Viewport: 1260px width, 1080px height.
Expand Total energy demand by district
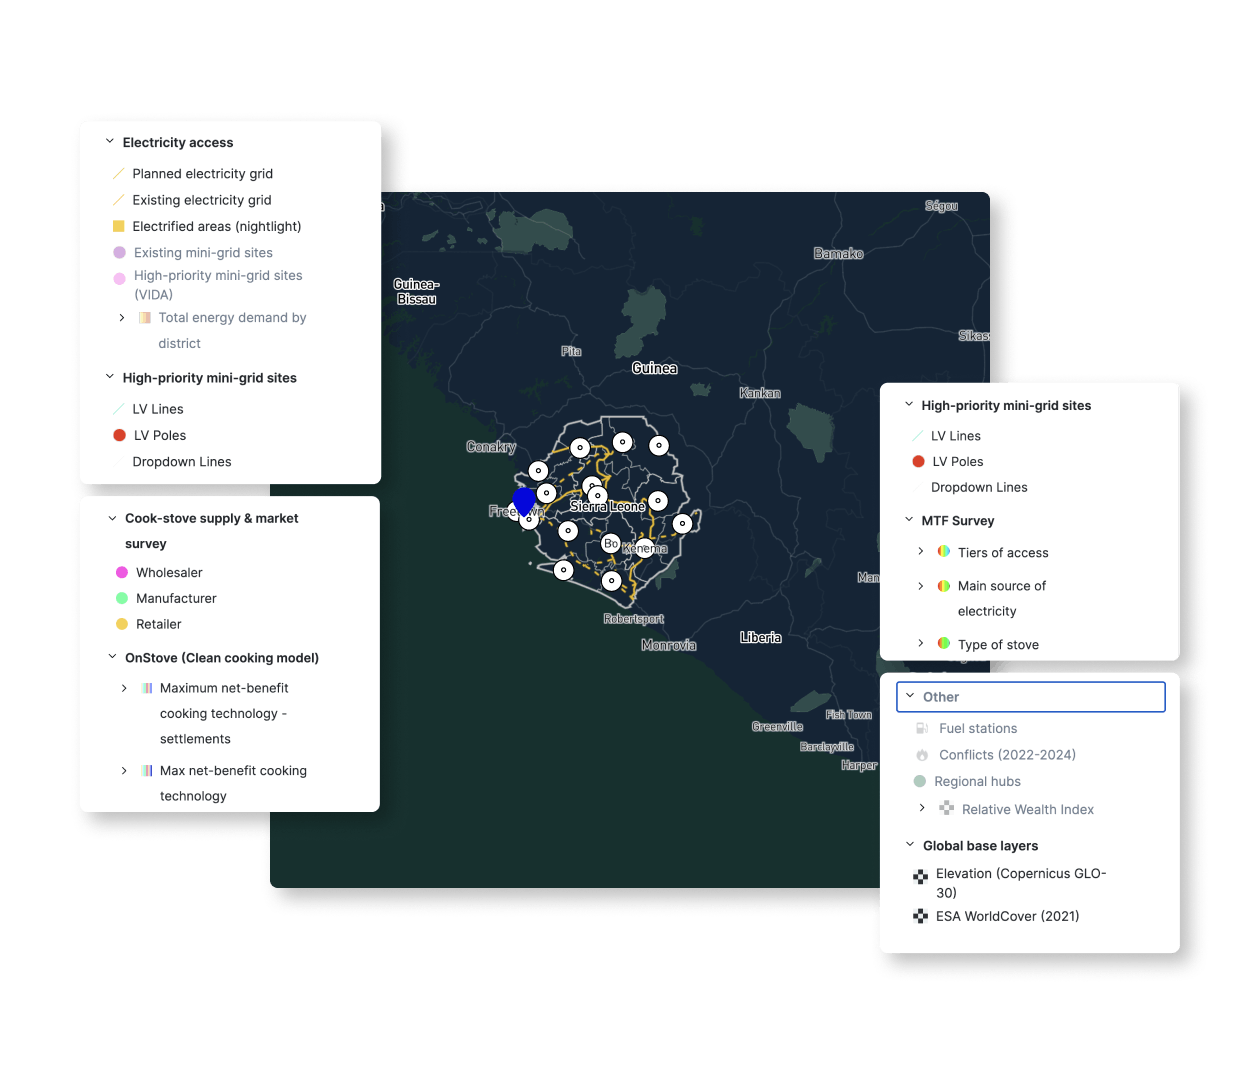coord(122,318)
